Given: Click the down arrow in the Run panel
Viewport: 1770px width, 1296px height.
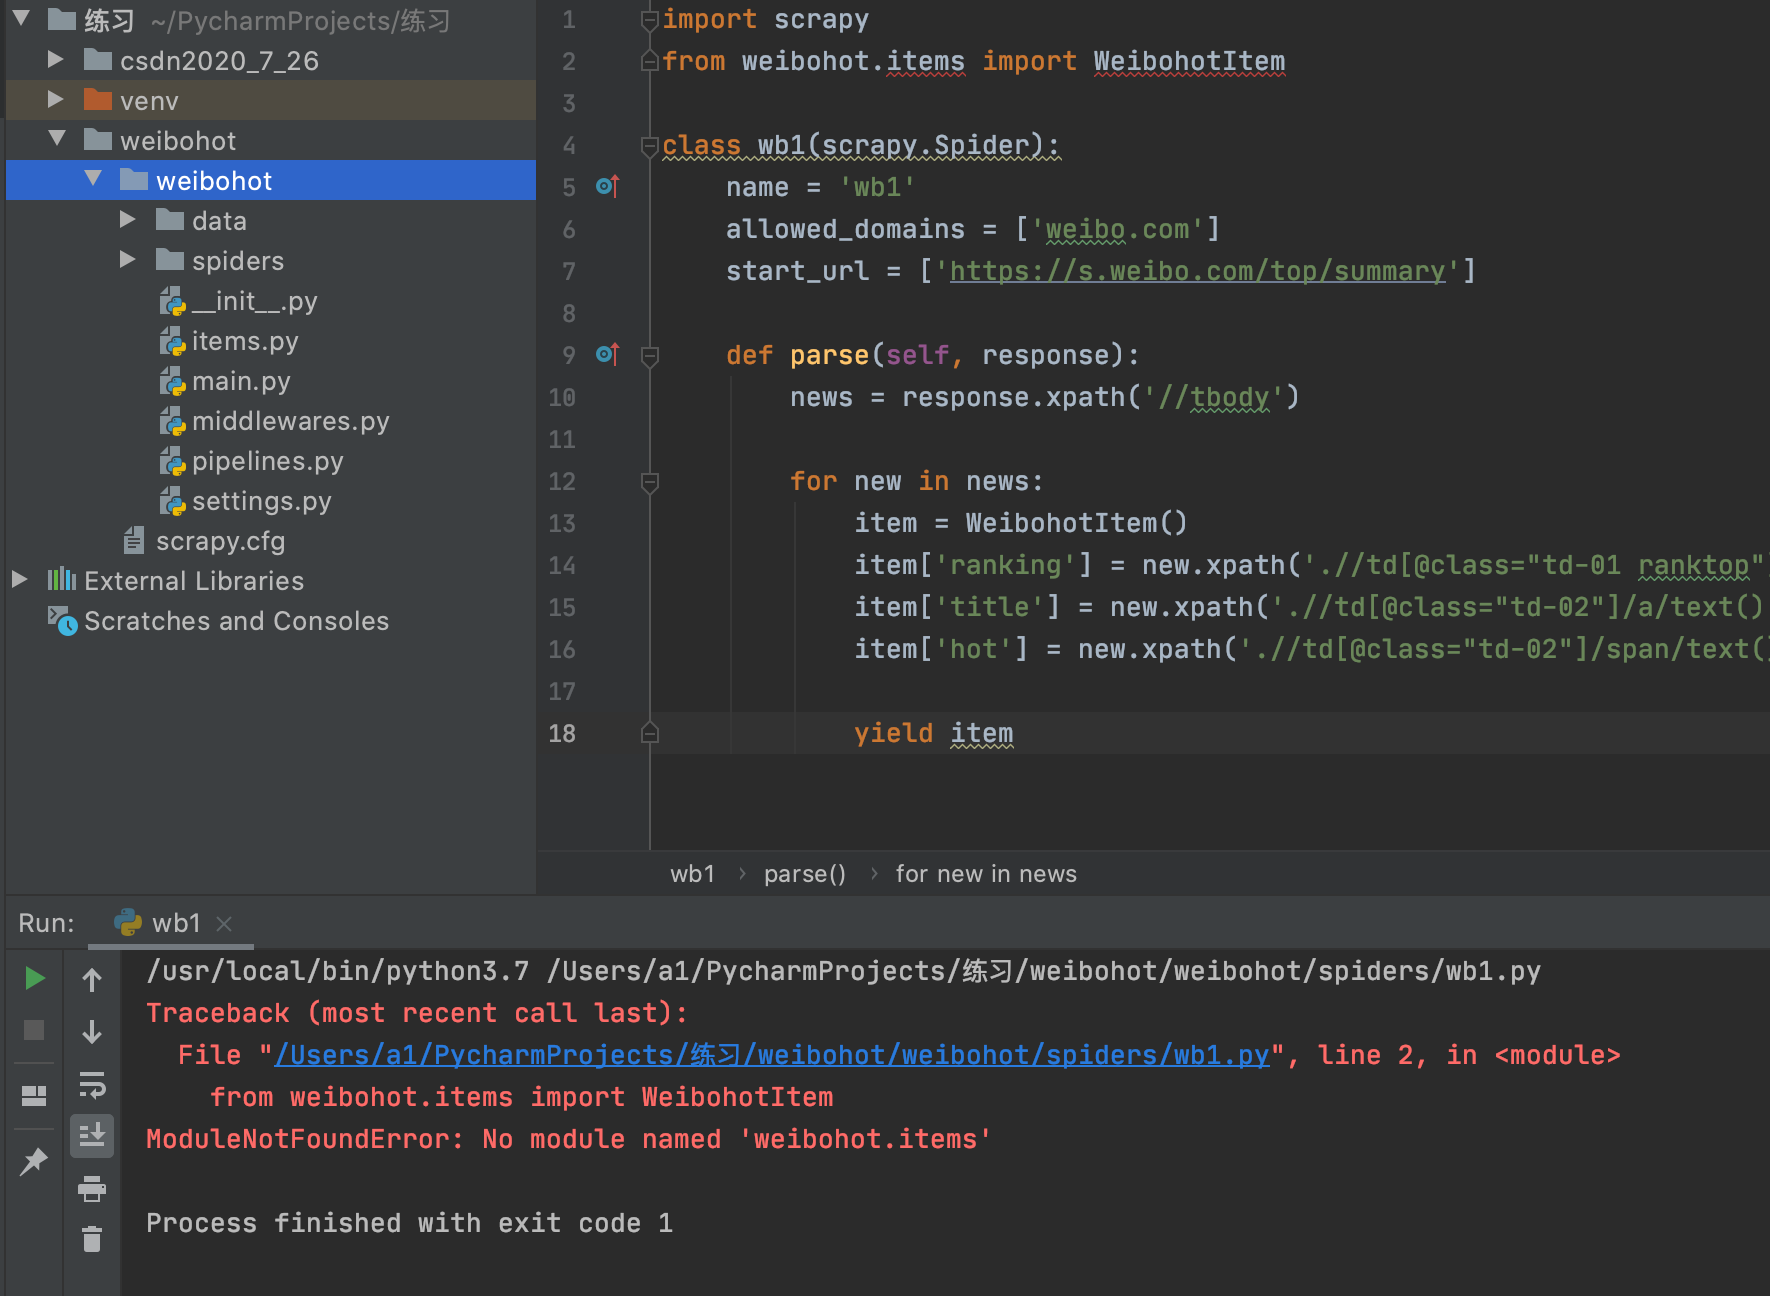Looking at the screenshot, I should pos(92,1031).
